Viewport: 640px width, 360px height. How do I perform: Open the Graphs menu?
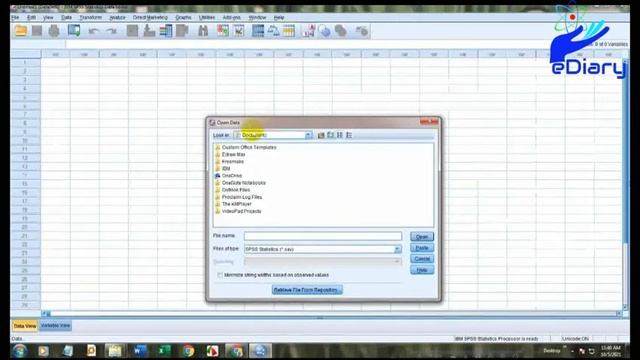click(x=183, y=18)
